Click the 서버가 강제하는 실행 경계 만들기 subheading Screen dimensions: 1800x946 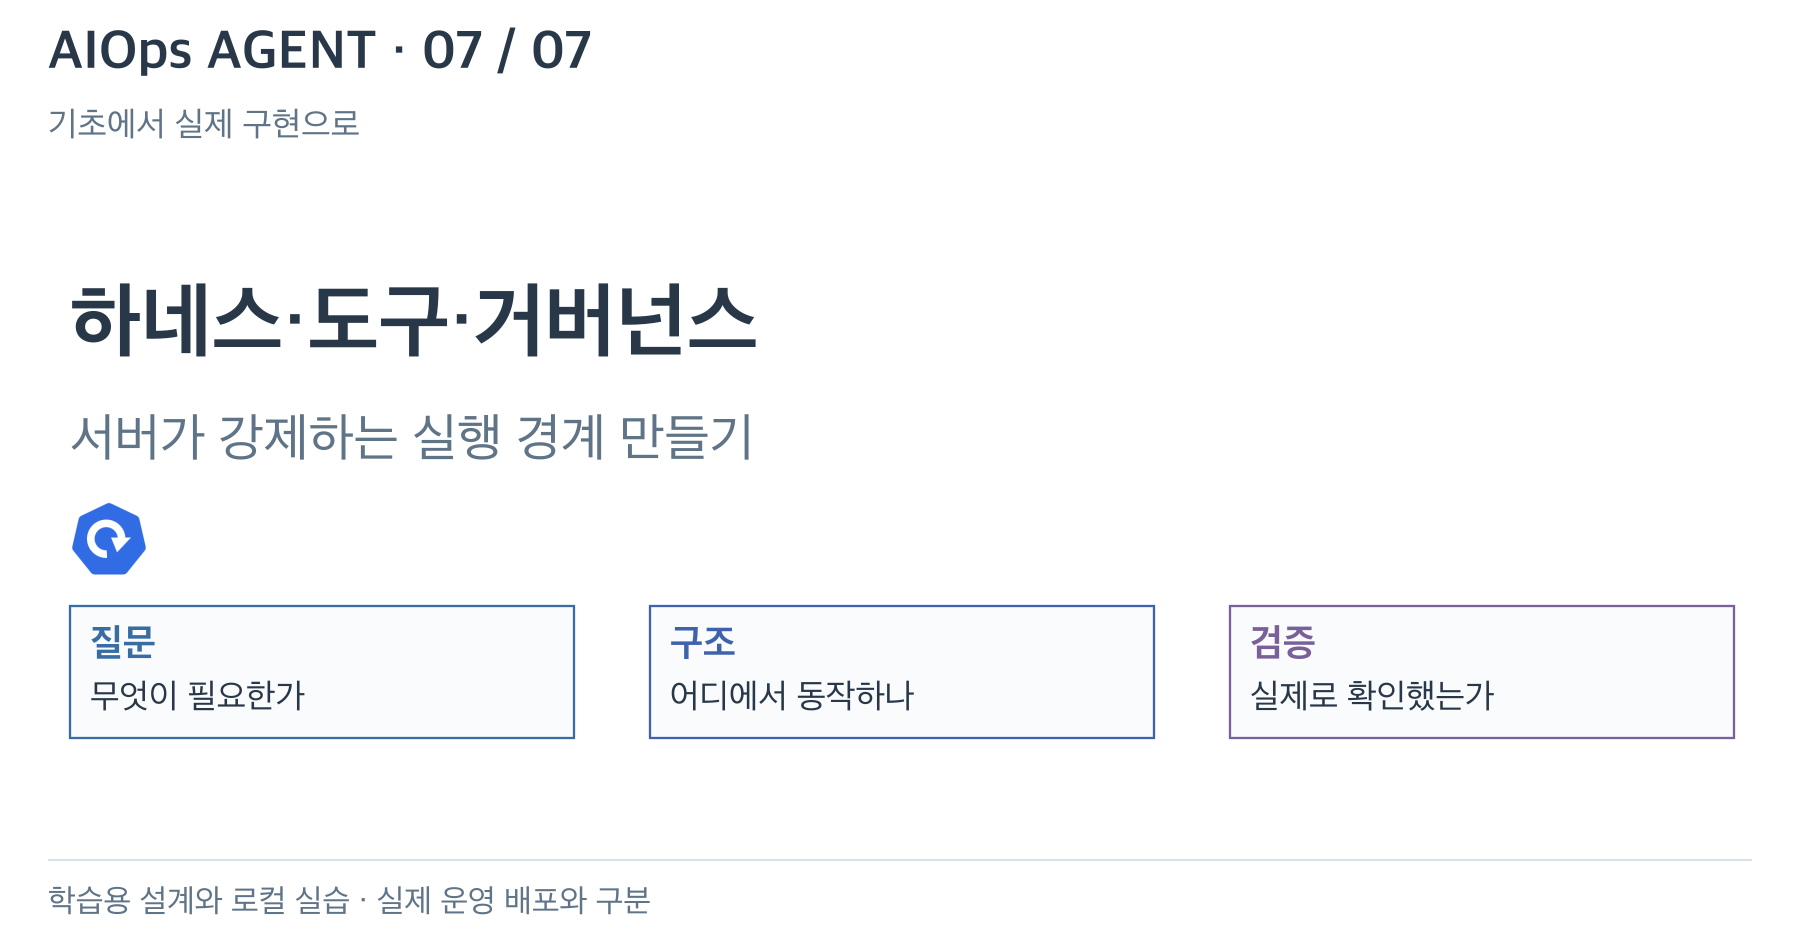pyautogui.click(x=412, y=437)
